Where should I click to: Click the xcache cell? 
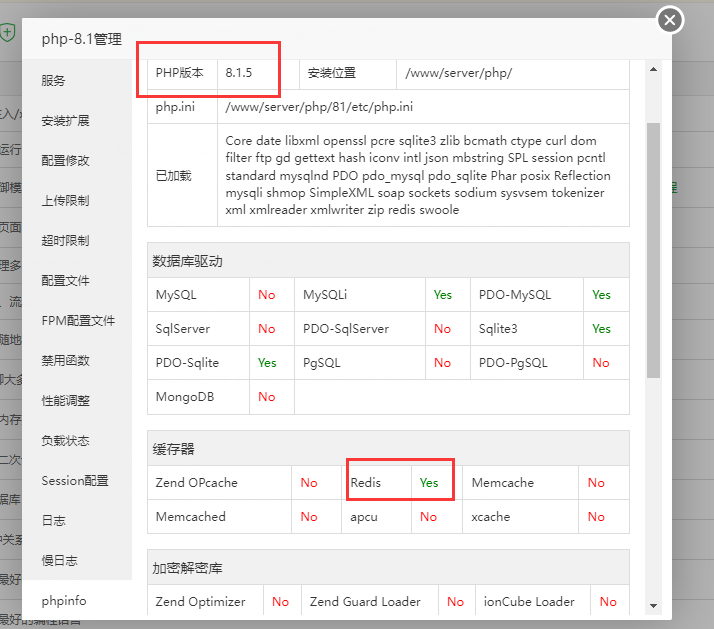[x=520, y=516]
